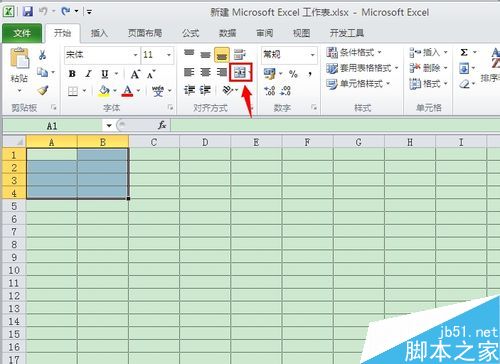Click the 文 phonetic guide icon
The height and width of the screenshot is (364, 500).
[158, 91]
